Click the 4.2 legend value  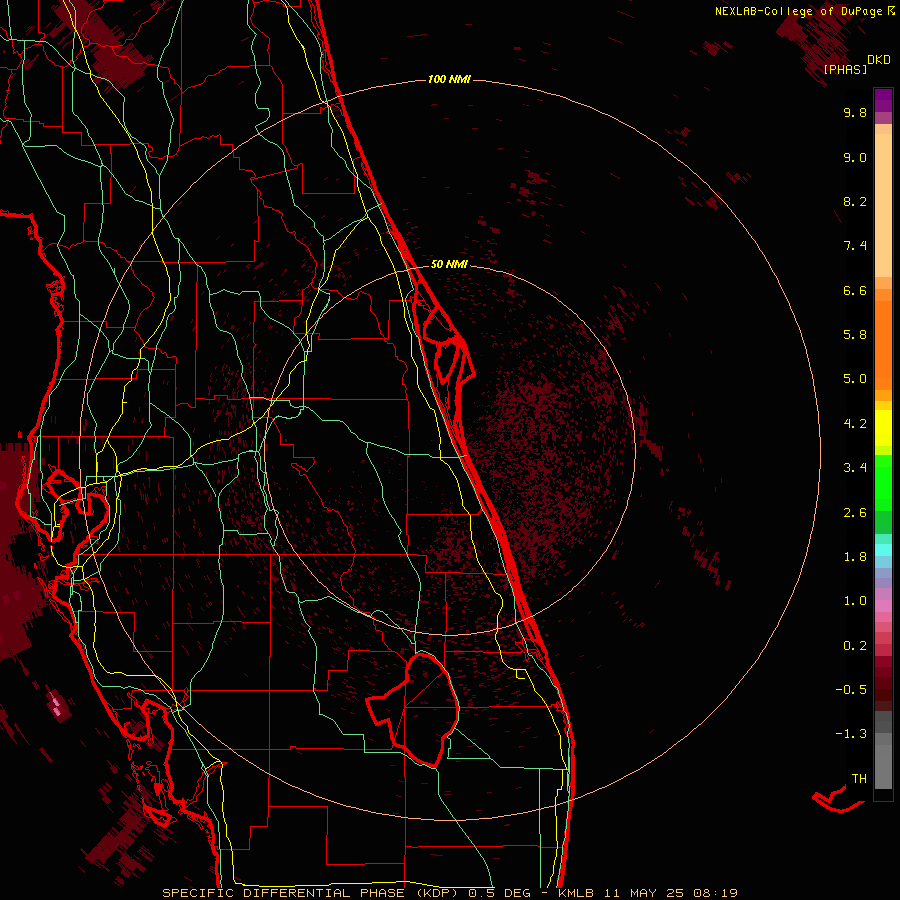pos(855,424)
